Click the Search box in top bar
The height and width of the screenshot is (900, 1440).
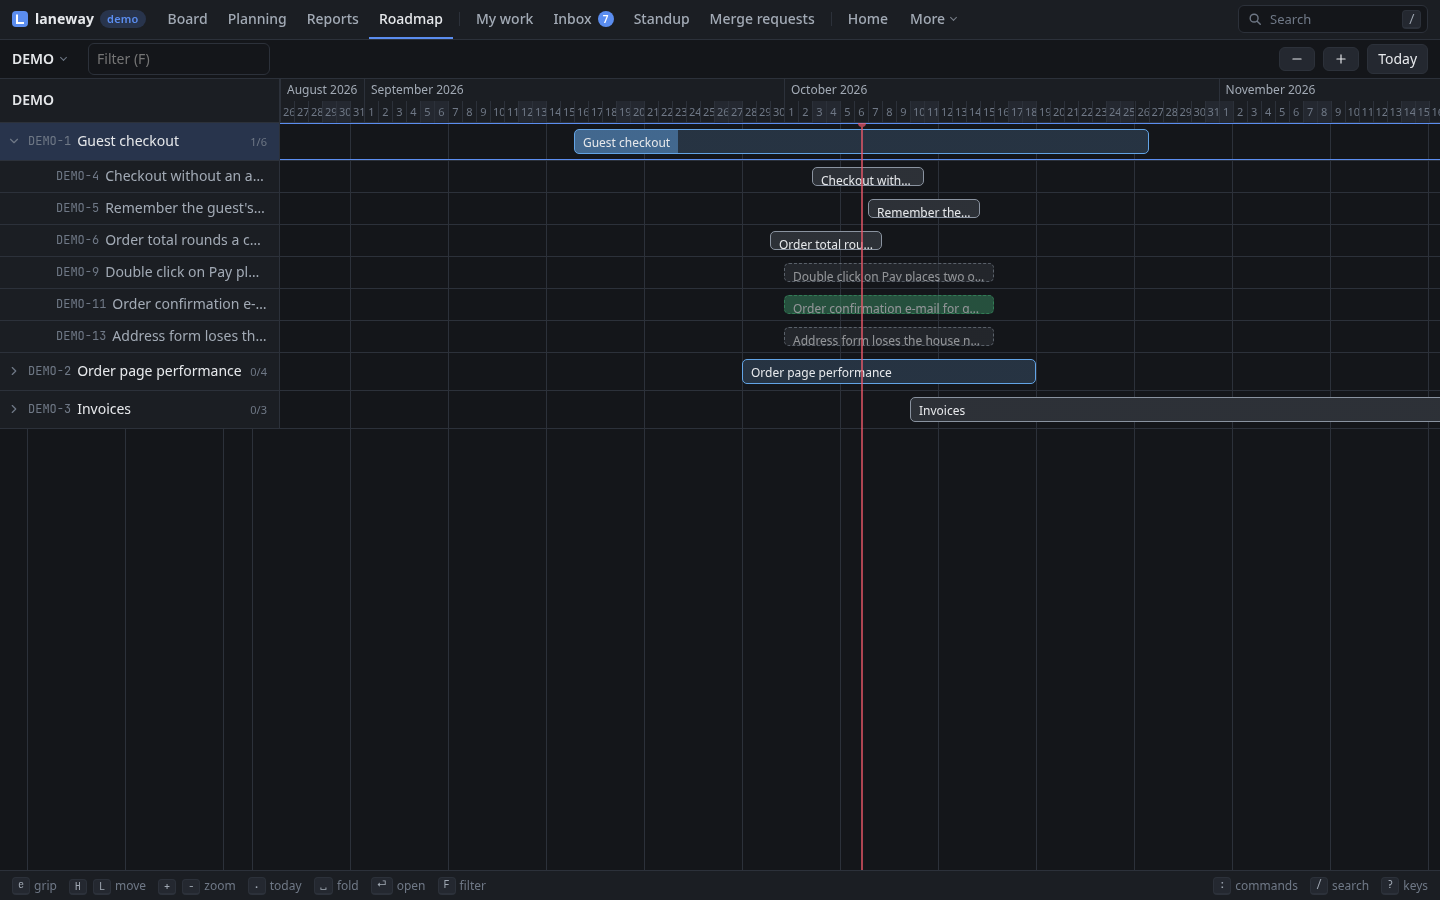pyautogui.click(x=1333, y=19)
